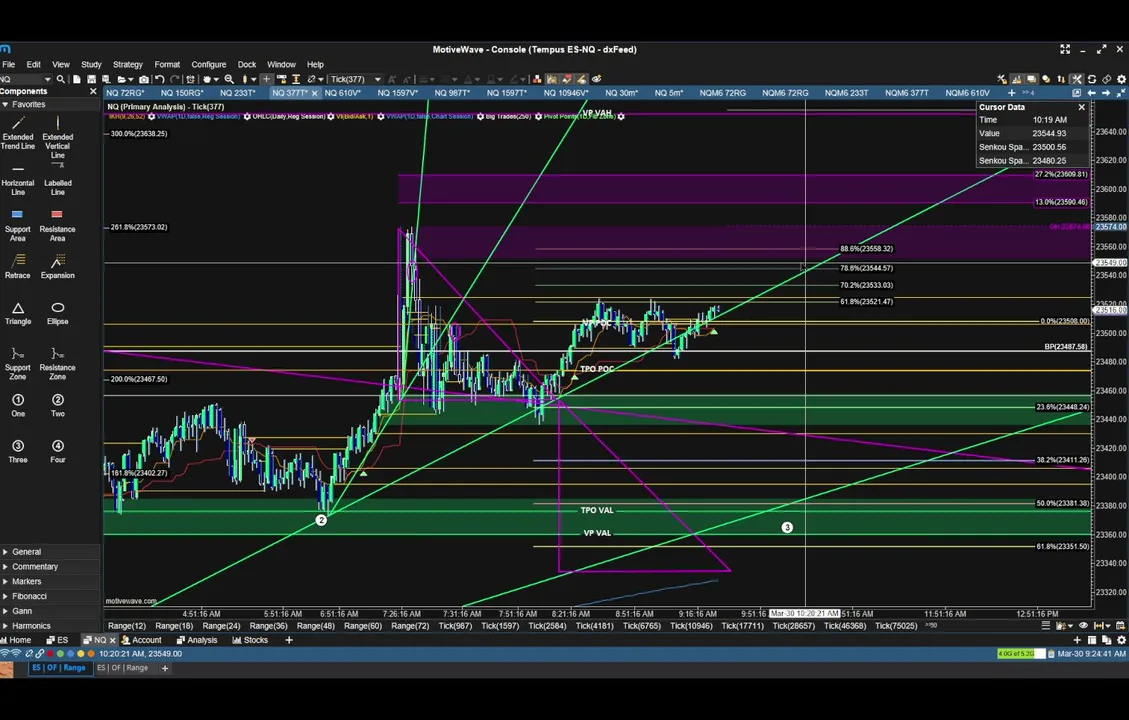Toggle the eye visibility icon below chart
Viewport: 1129px width, 720px height.
coord(1083,626)
